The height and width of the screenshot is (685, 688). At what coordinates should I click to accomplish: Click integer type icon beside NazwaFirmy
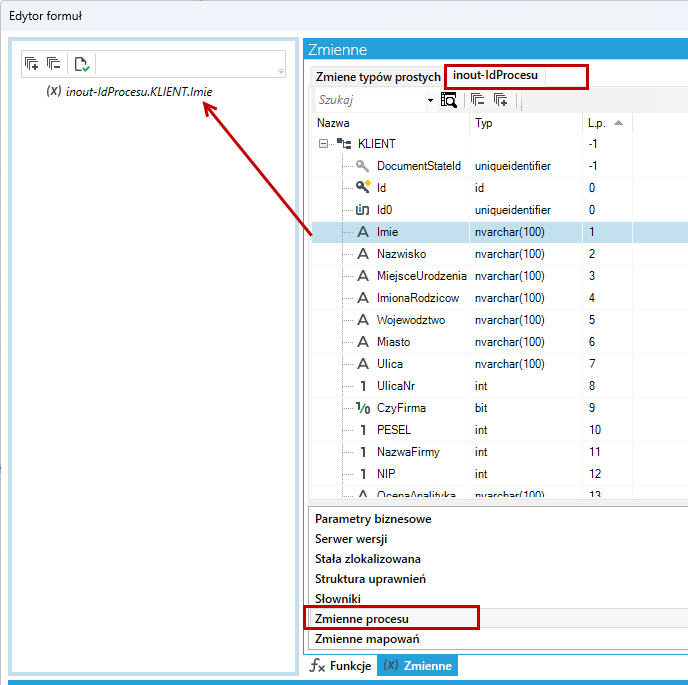point(363,452)
